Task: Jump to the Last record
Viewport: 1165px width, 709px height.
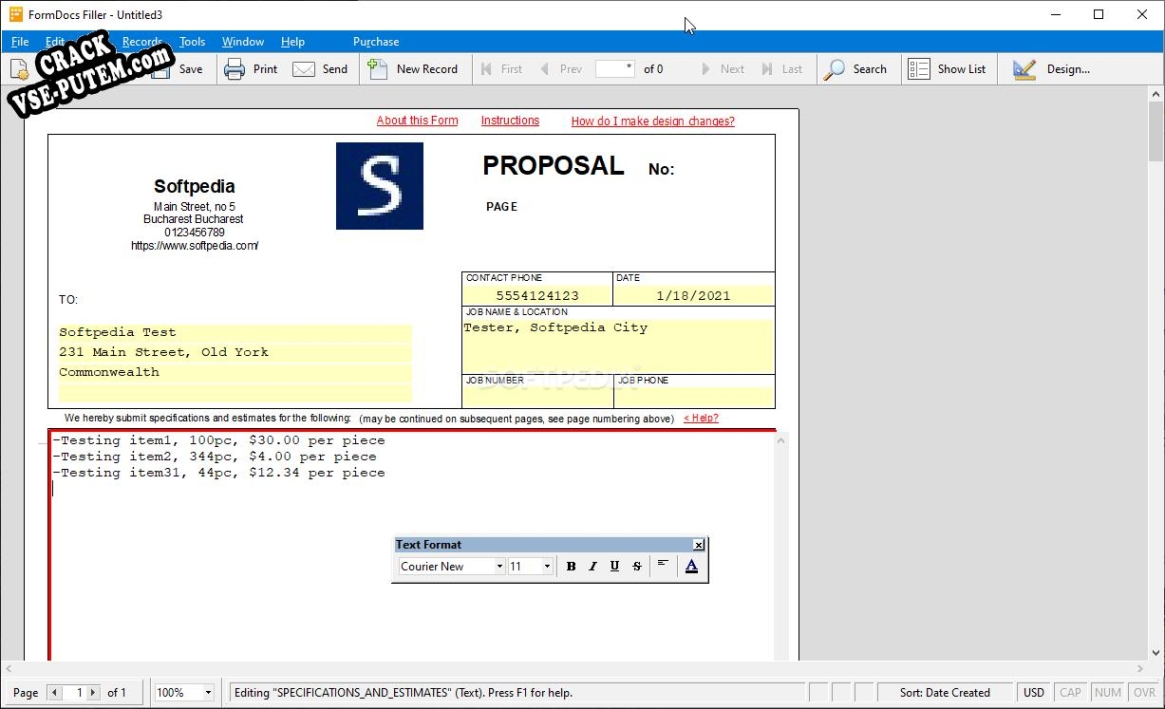Action: pos(782,69)
